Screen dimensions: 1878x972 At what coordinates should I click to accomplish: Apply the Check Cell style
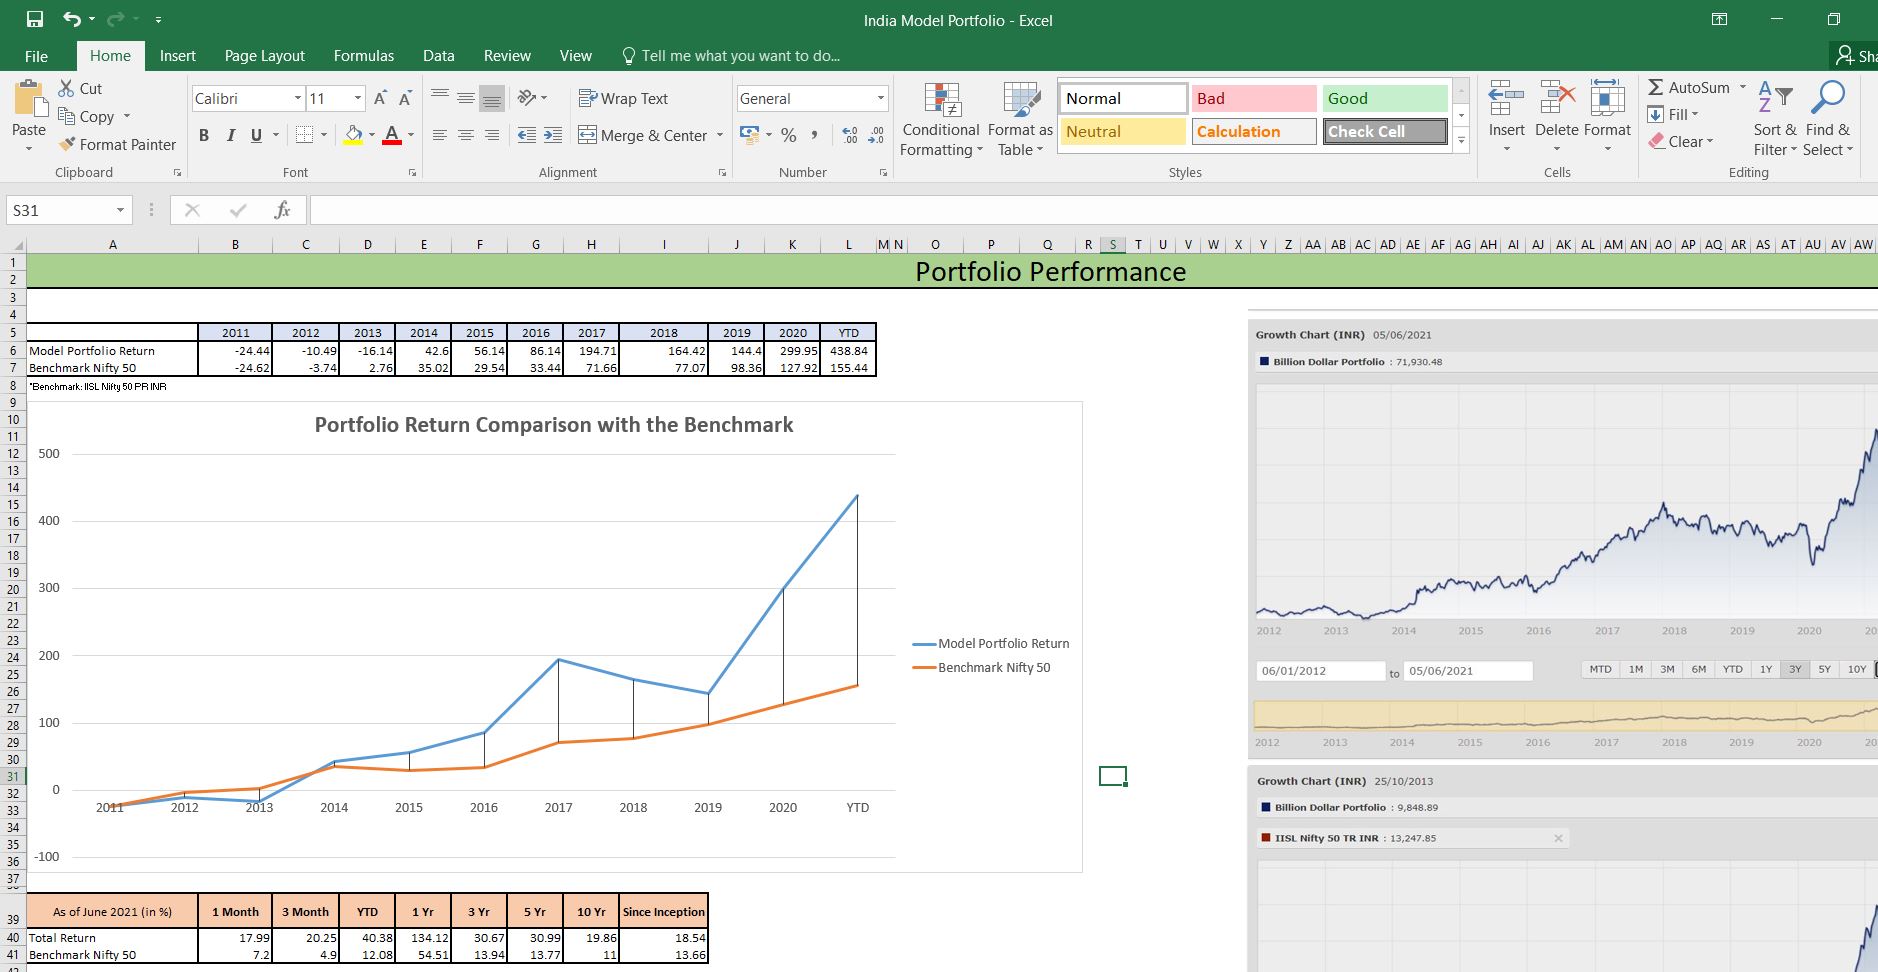[1385, 131]
